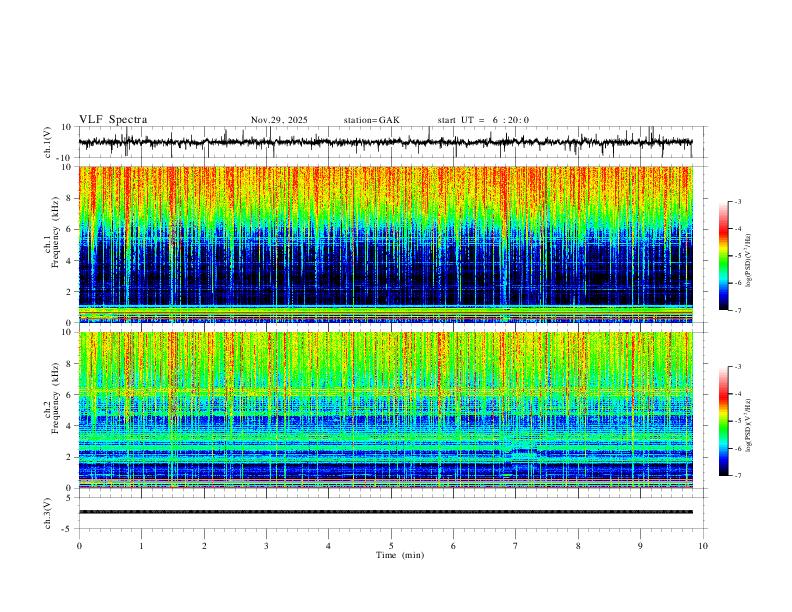Click the "6" kHz tick on ch.2 frequency axis
This screenshot has height=612, width=792.
coord(69,395)
